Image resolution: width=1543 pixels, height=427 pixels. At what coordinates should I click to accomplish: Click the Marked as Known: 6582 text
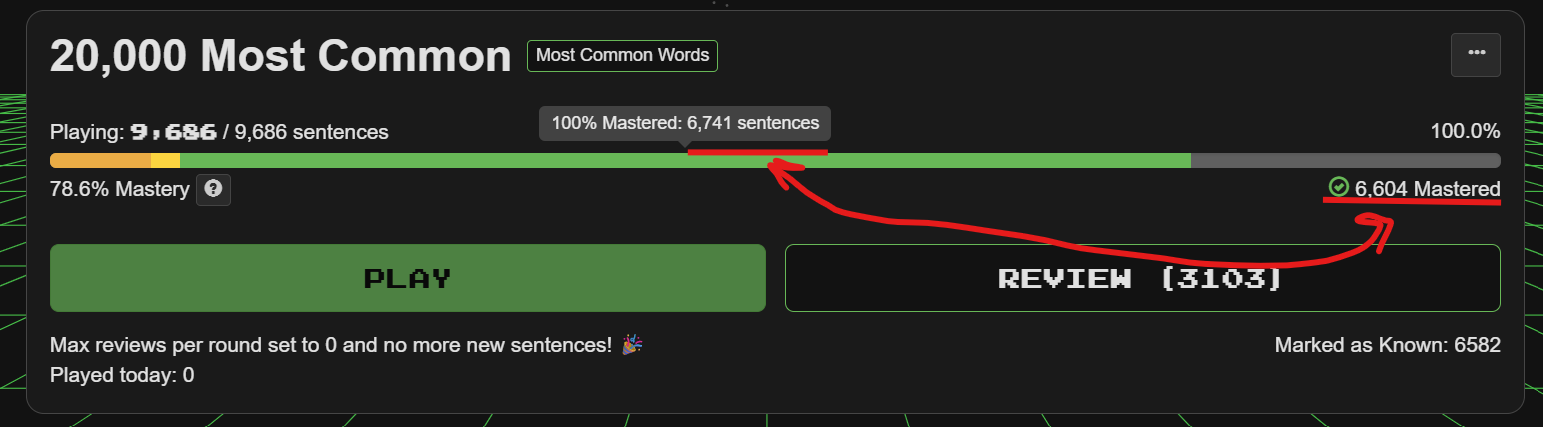1387,345
